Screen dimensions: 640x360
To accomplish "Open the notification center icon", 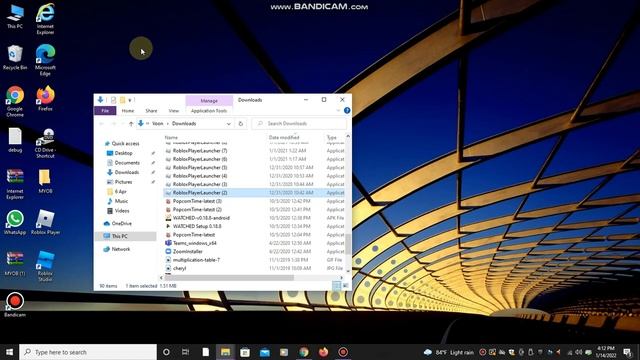I will click(627, 352).
